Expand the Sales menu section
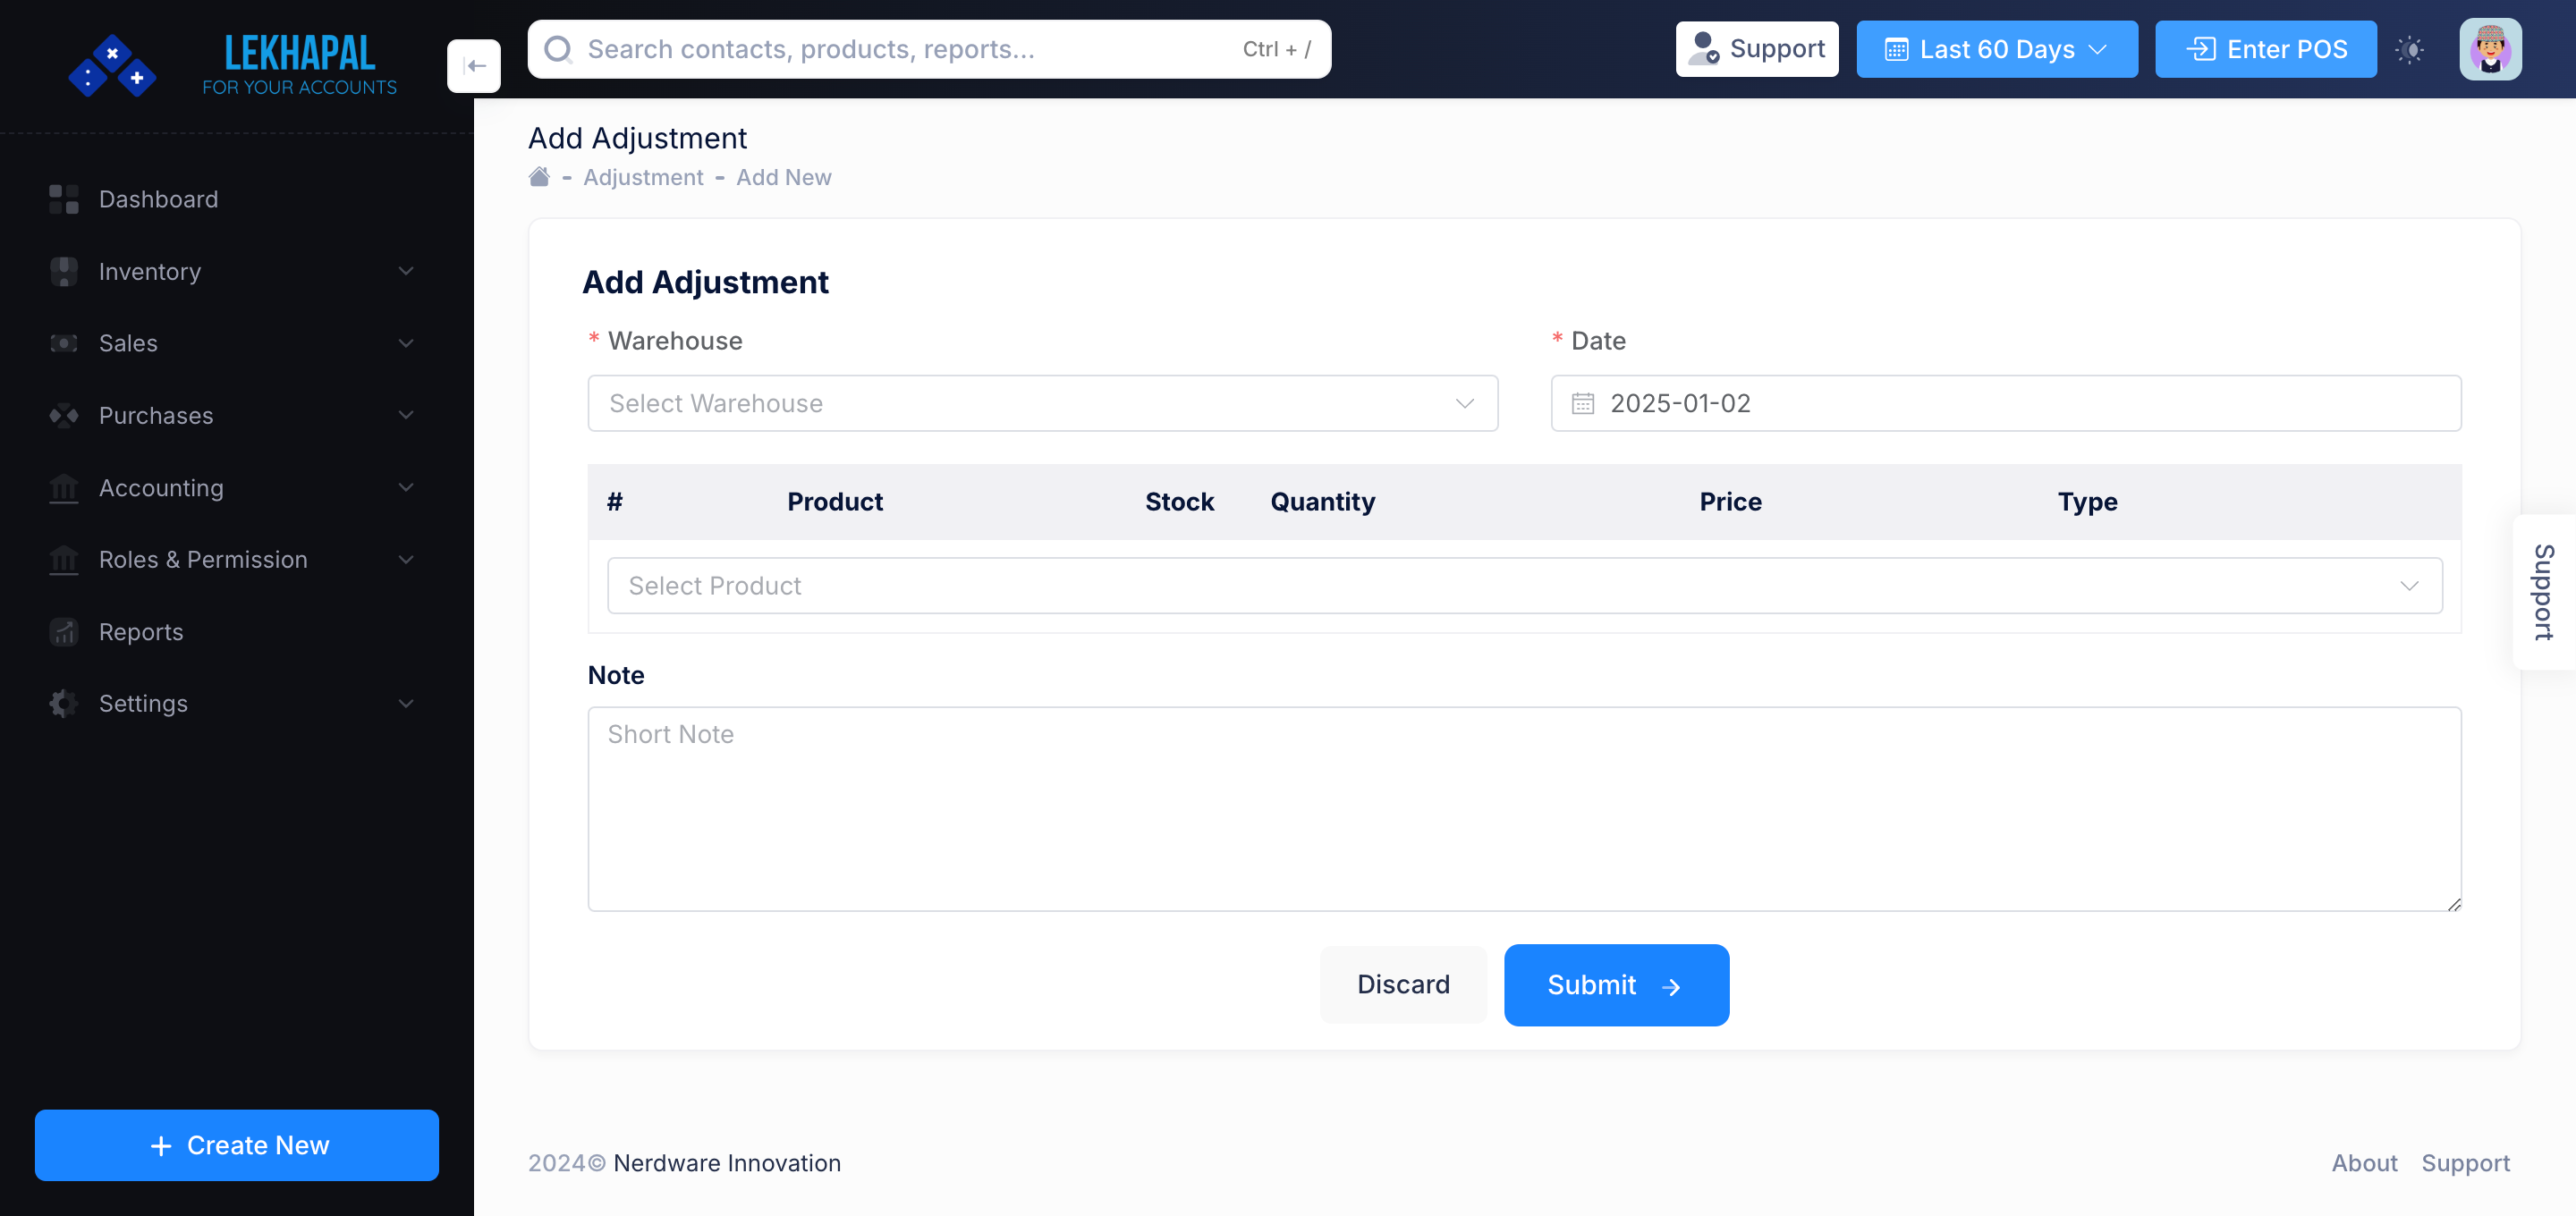This screenshot has height=1216, width=2576. [x=405, y=343]
